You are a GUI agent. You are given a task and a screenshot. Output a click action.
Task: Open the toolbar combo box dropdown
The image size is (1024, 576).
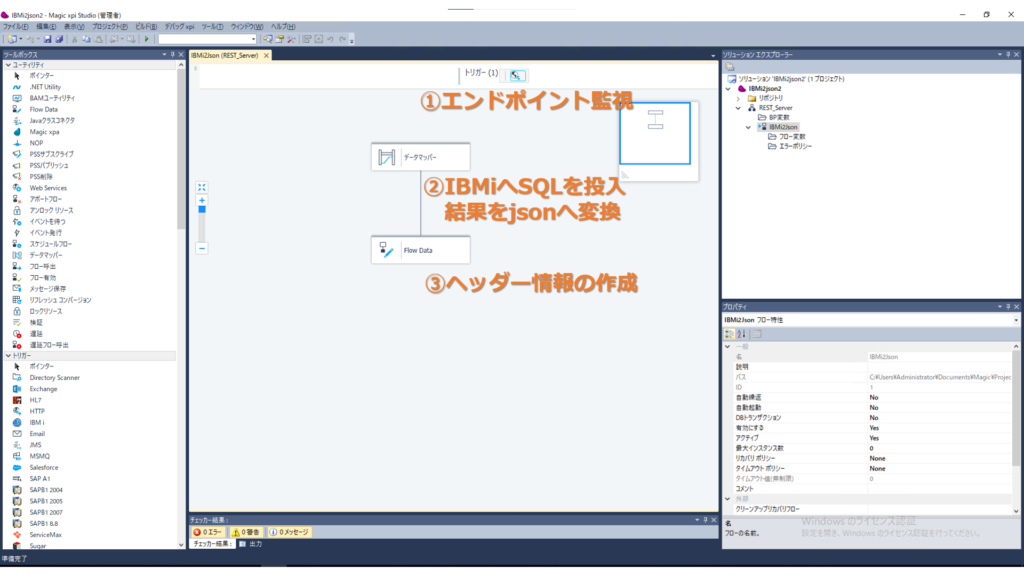pyautogui.click(x=253, y=39)
